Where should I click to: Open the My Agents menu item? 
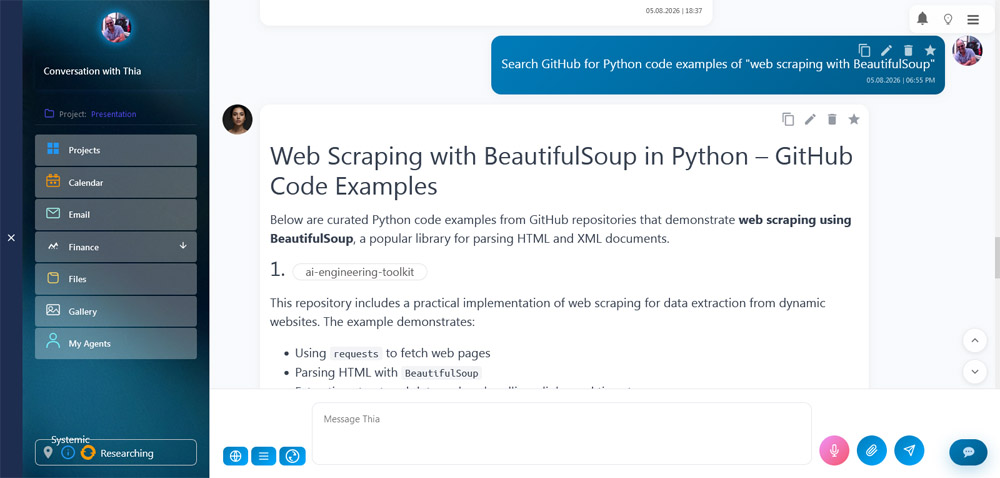[115, 343]
